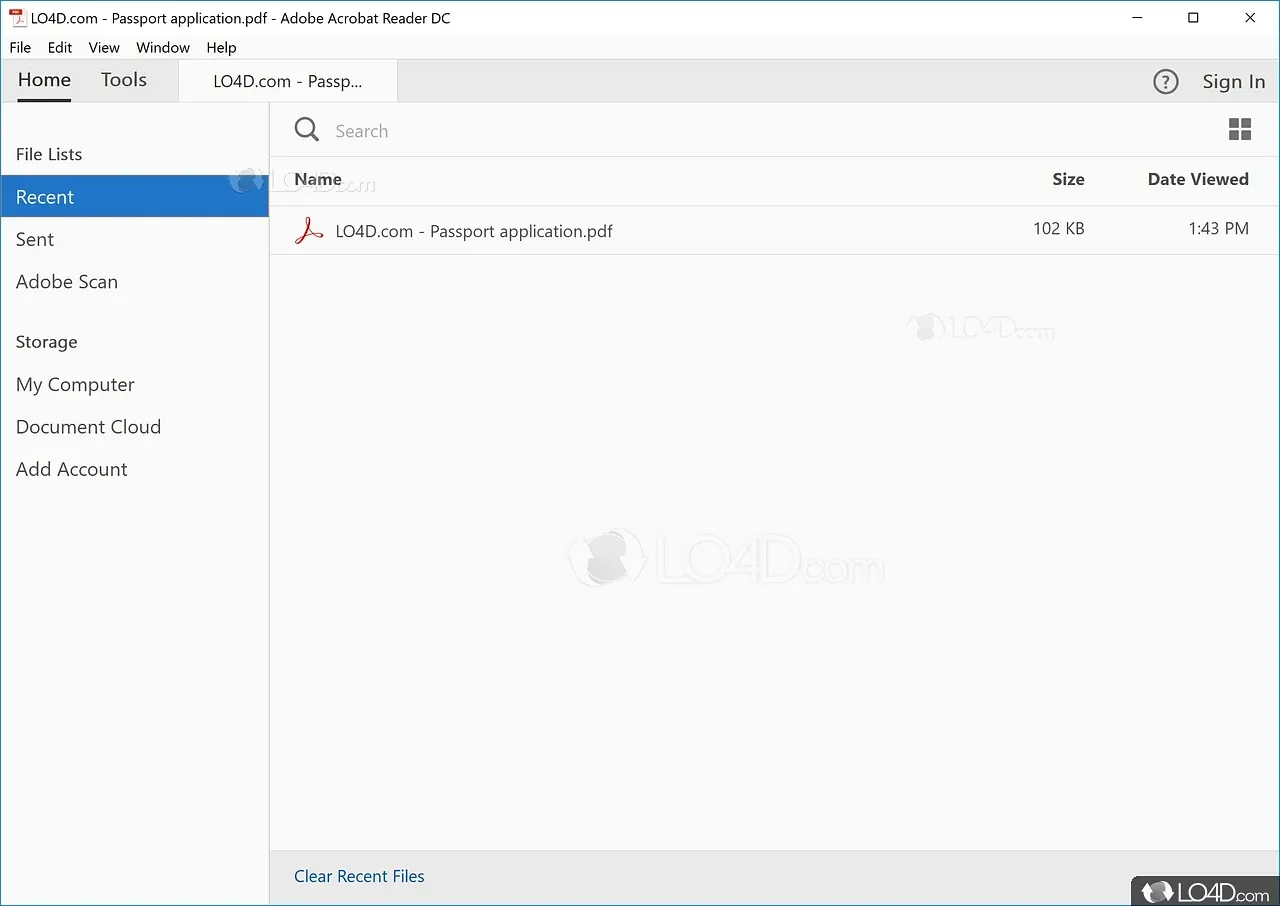The width and height of the screenshot is (1280, 906).
Task: Maximize the Acrobat Reader window
Action: click(x=1193, y=18)
